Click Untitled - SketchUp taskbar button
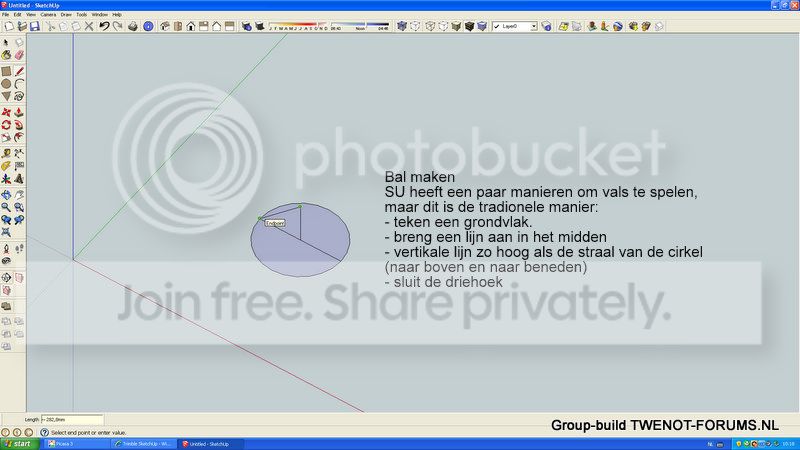 [211, 444]
